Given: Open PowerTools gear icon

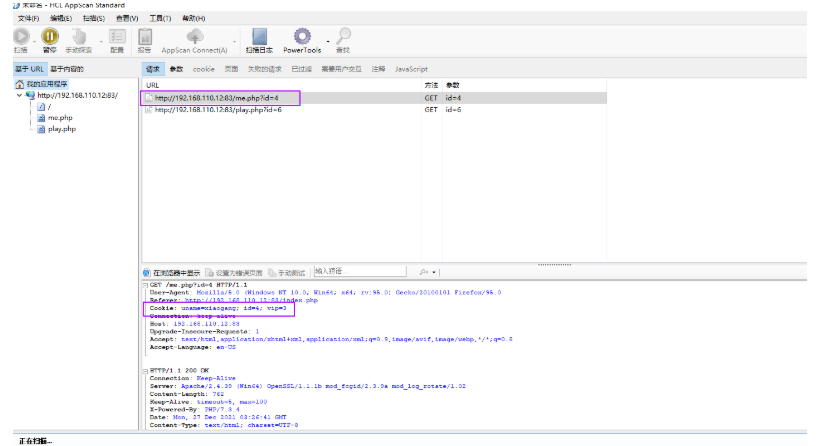Looking at the screenshot, I should coord(302,36).
